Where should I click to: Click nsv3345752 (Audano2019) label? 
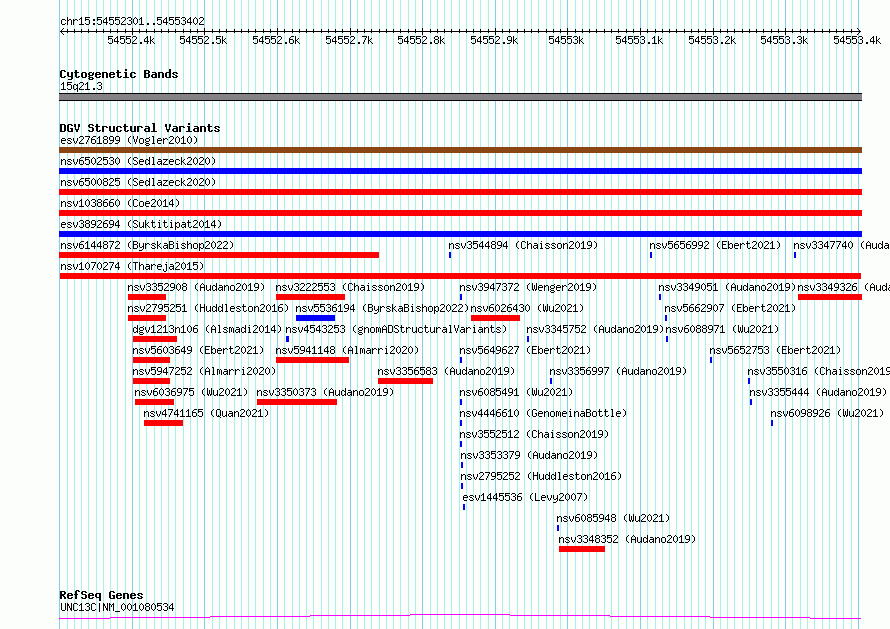tap(595, 329)
